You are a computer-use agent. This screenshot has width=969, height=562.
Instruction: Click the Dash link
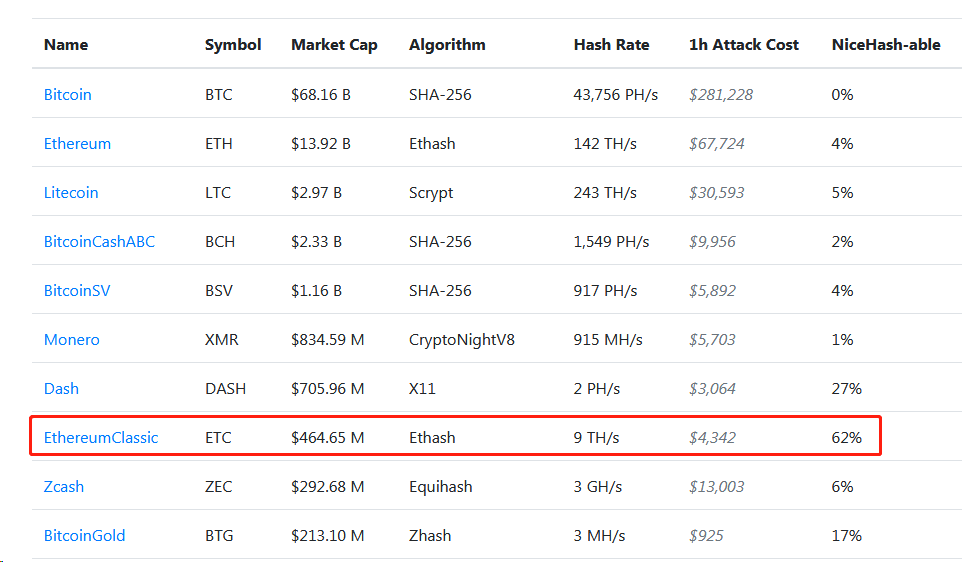point(61,388)
